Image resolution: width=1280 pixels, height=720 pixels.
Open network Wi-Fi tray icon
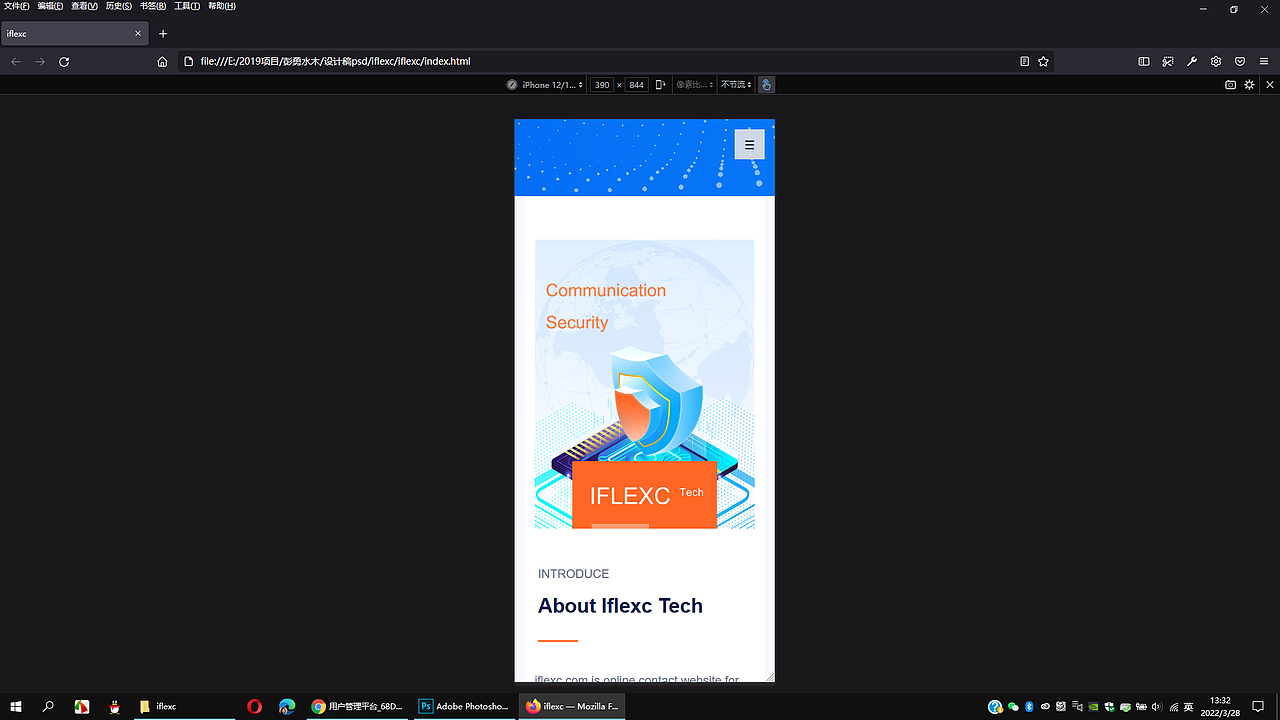(x=1174, y=707)
